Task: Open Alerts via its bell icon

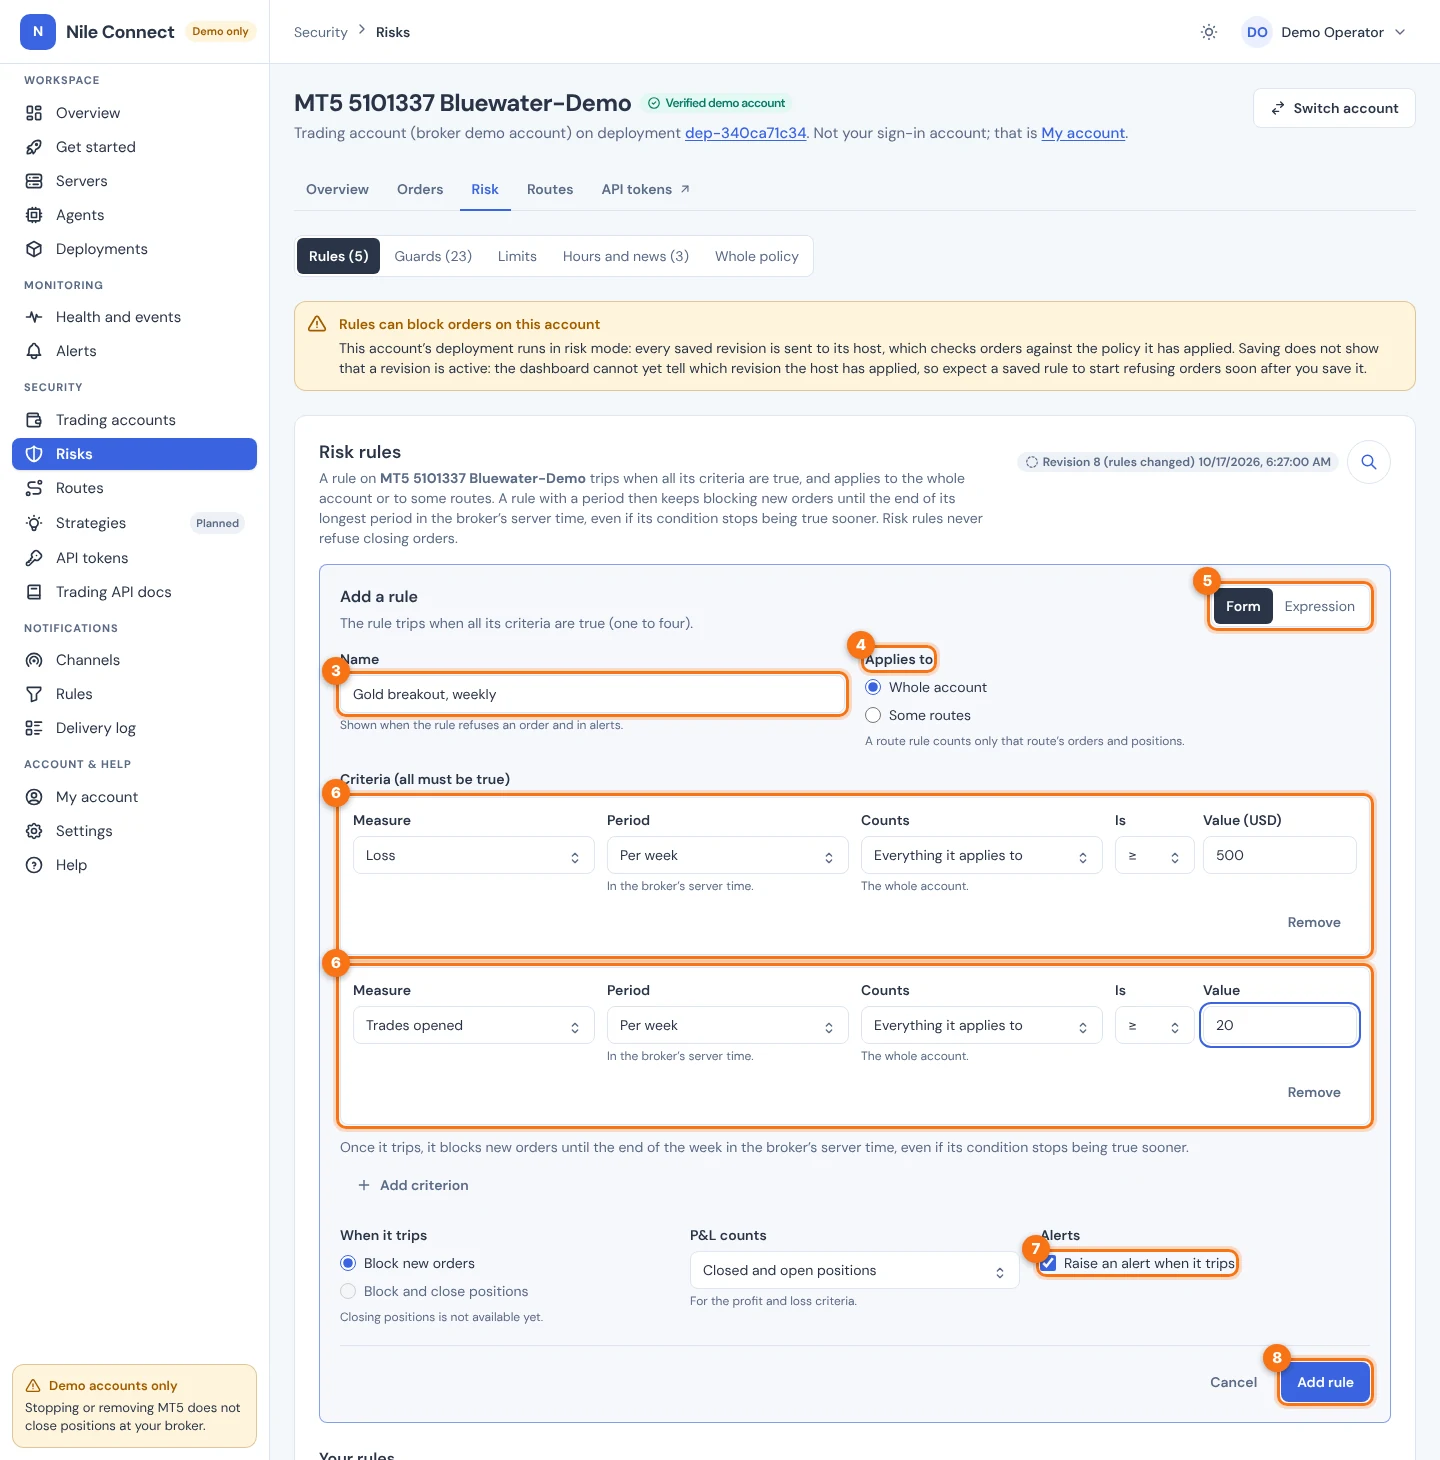Action: (x=34, y=351)
